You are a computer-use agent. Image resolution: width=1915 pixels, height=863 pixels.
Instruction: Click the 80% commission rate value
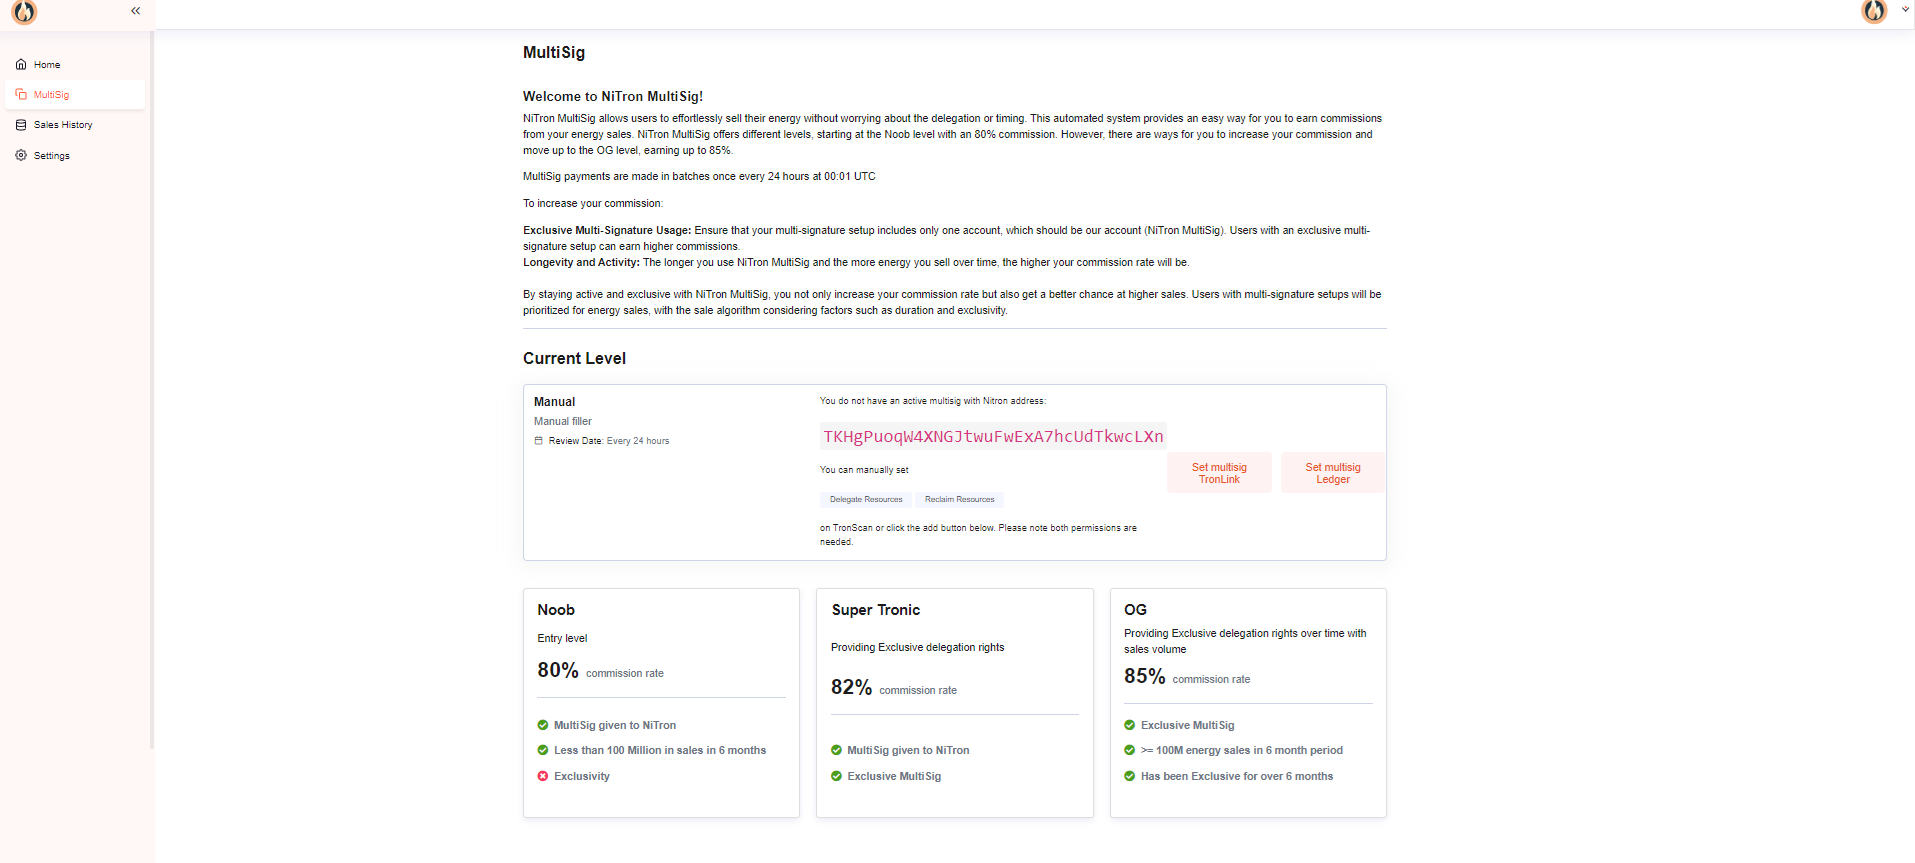pos(558,670)
